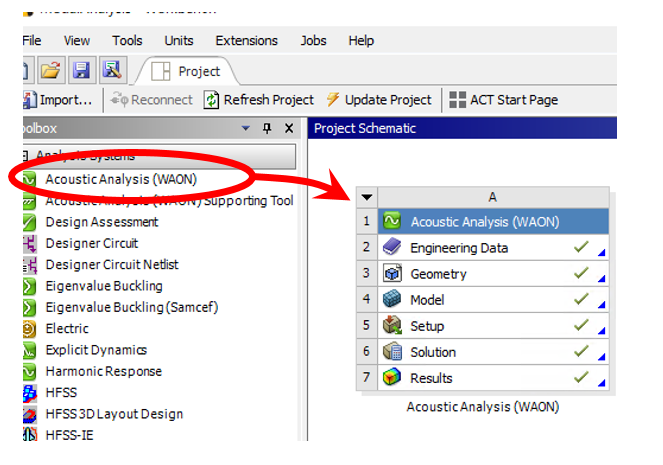Click the Design Assessment icon
The image size is (663, 465).
point(30,222)
